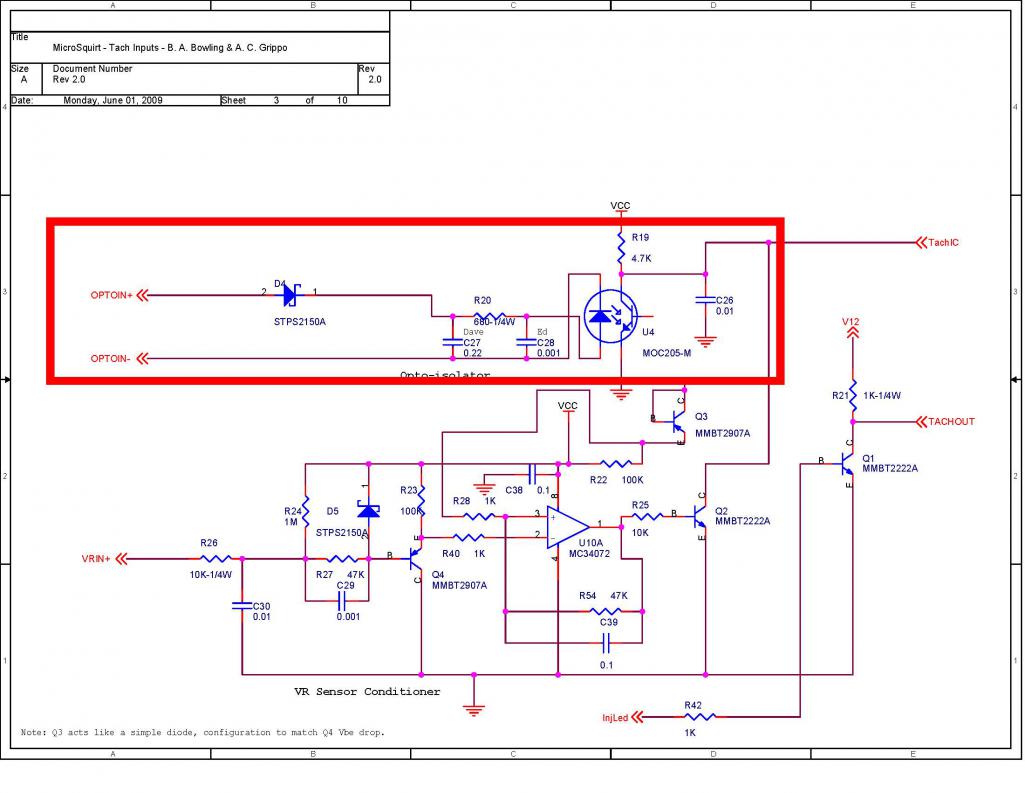Select resistor R42 1K near InjLed
This screenshot has height=793, width=1025.
pyautogui.click(x=699, y=718)
